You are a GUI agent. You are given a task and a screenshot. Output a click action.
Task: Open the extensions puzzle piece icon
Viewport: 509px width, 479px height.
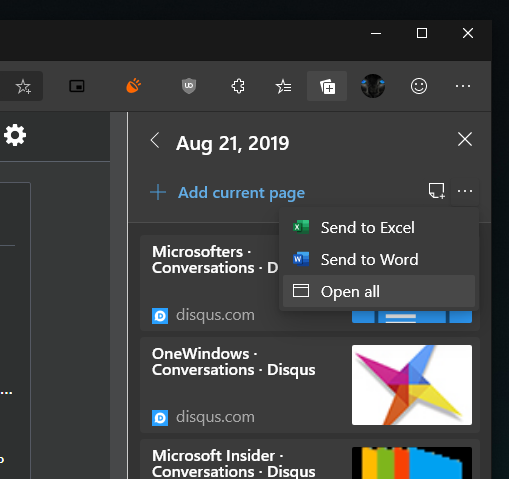[238, 86]
